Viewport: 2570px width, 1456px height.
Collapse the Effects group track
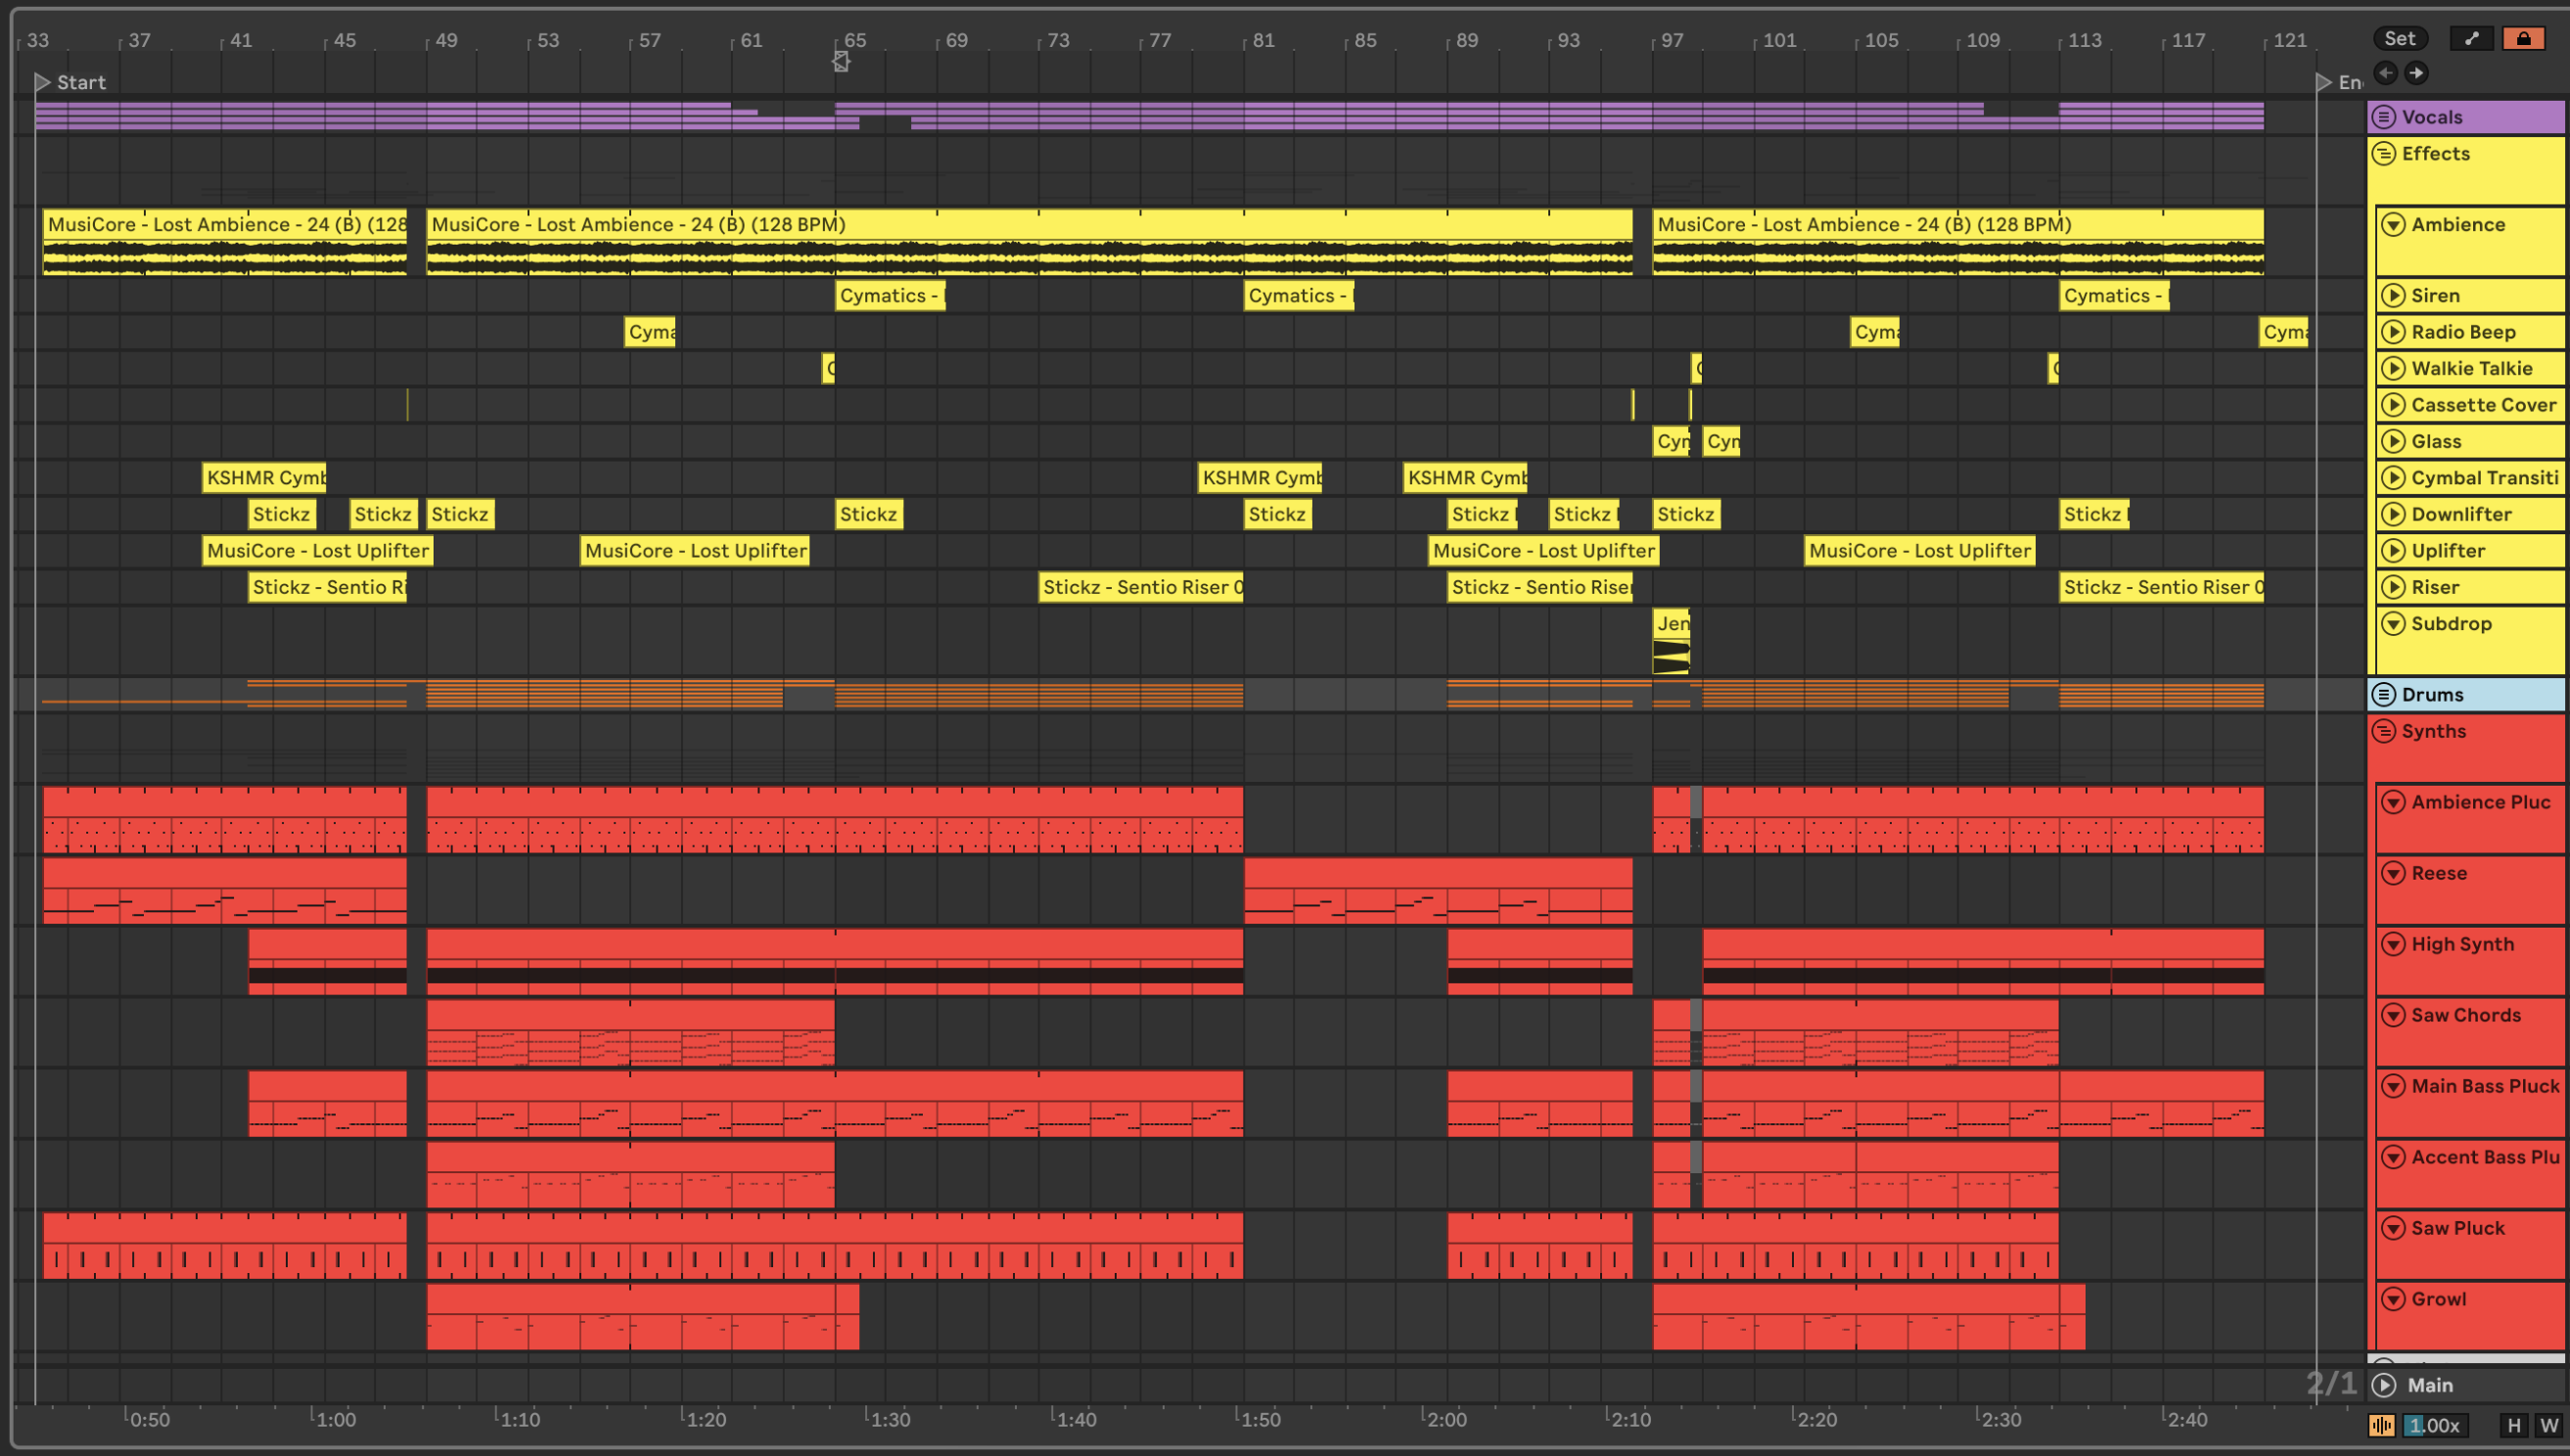(2384, 153)
